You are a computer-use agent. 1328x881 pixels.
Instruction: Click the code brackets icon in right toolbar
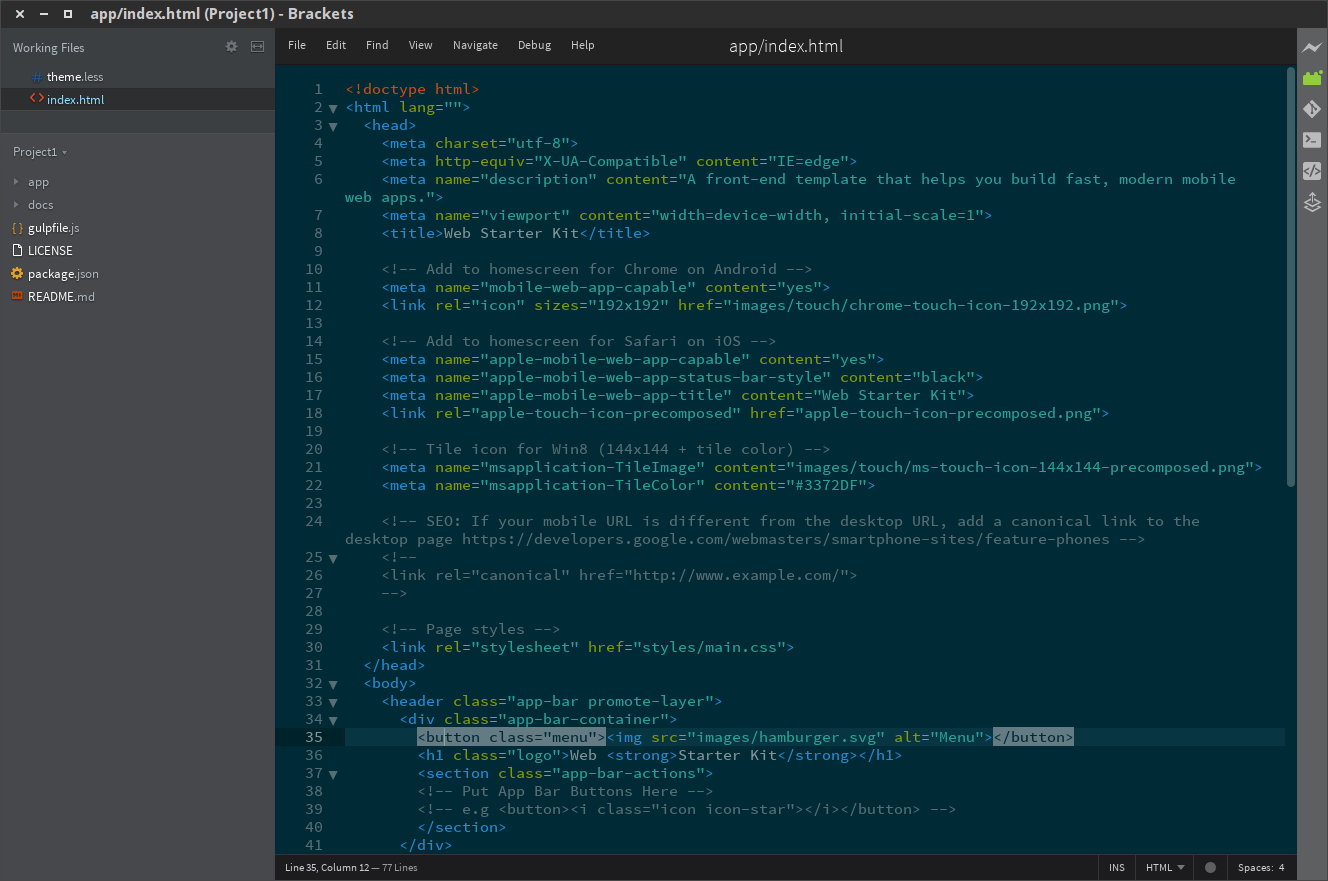click(1312, 171)
